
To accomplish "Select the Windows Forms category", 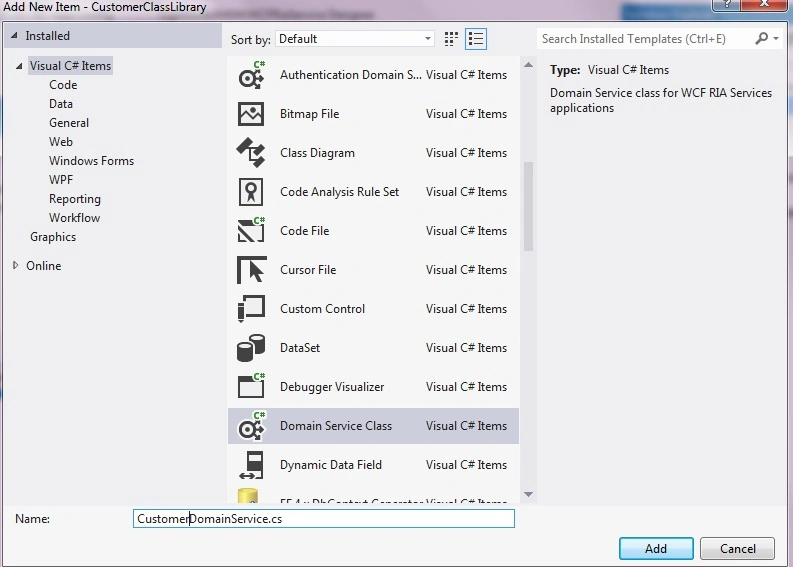I will pos(92,161).
